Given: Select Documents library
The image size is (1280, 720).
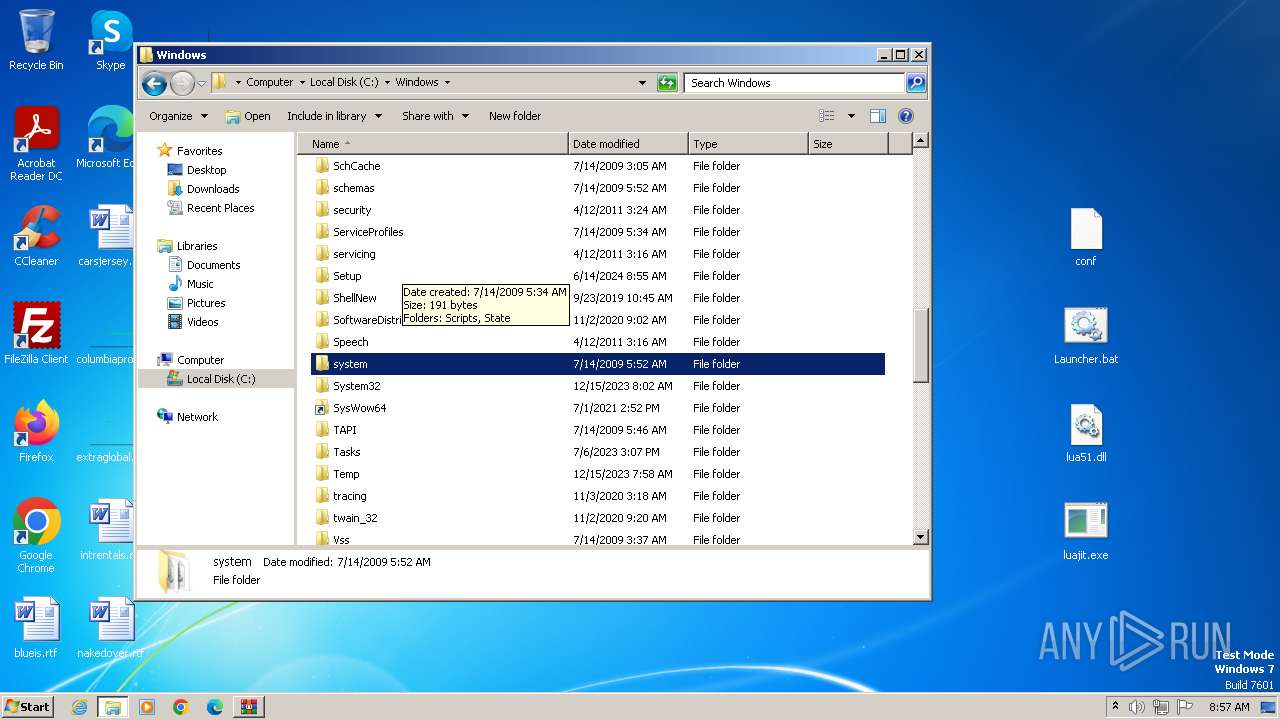Looking at the screenshot, I should [213, 265].
